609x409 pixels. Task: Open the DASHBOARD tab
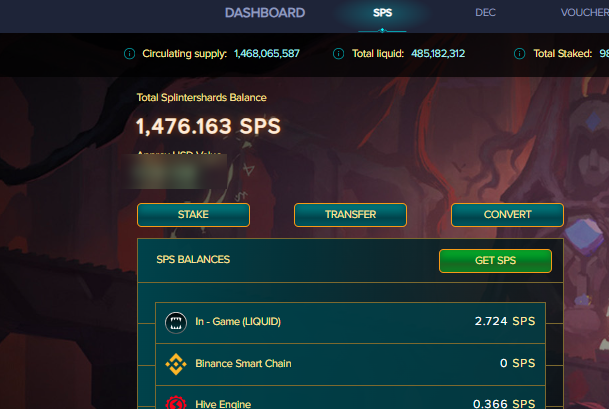265,13
